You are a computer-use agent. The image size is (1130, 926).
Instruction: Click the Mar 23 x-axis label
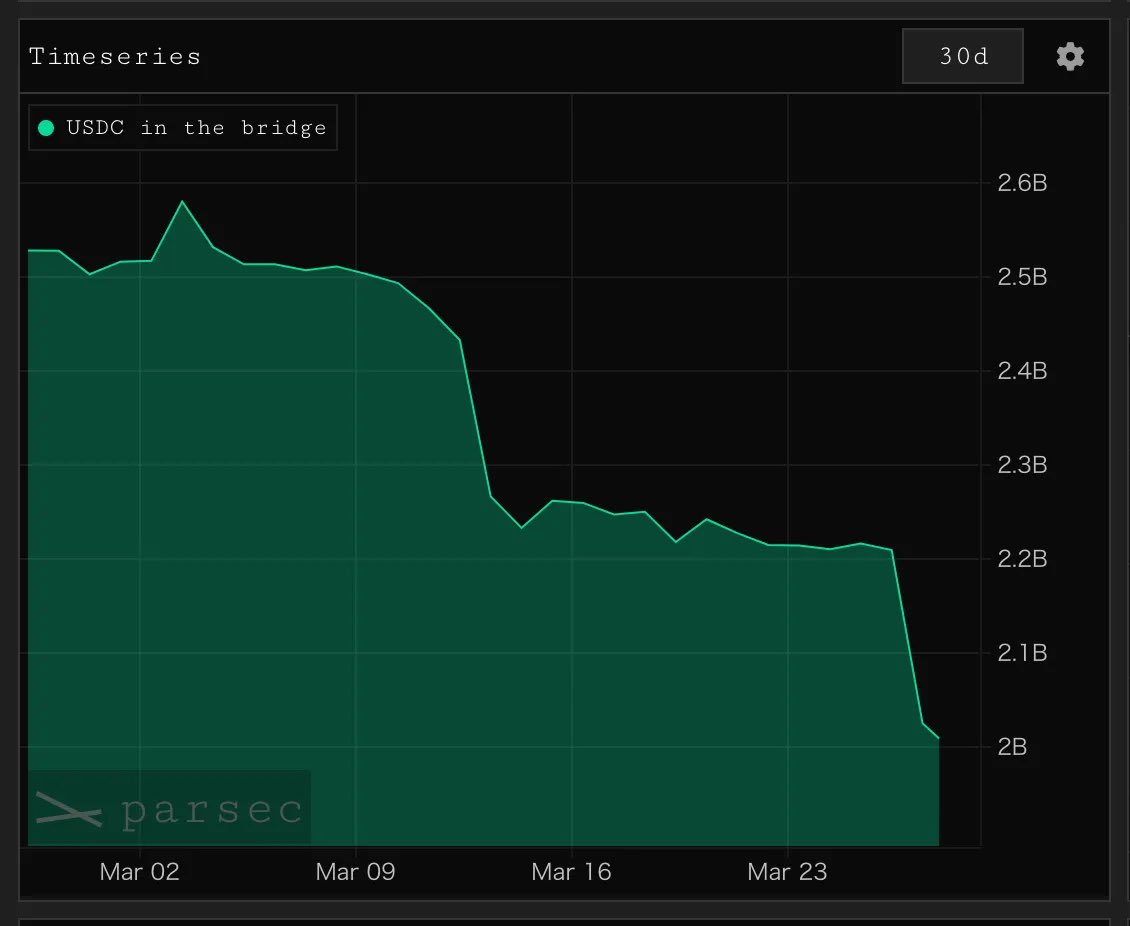[787, 872]
